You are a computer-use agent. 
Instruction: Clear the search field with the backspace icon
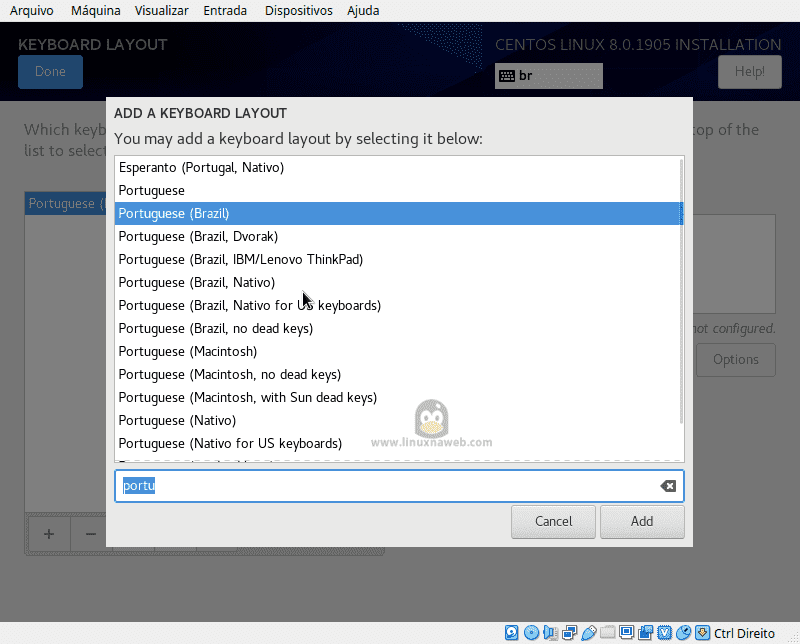[x=668, y=486]
